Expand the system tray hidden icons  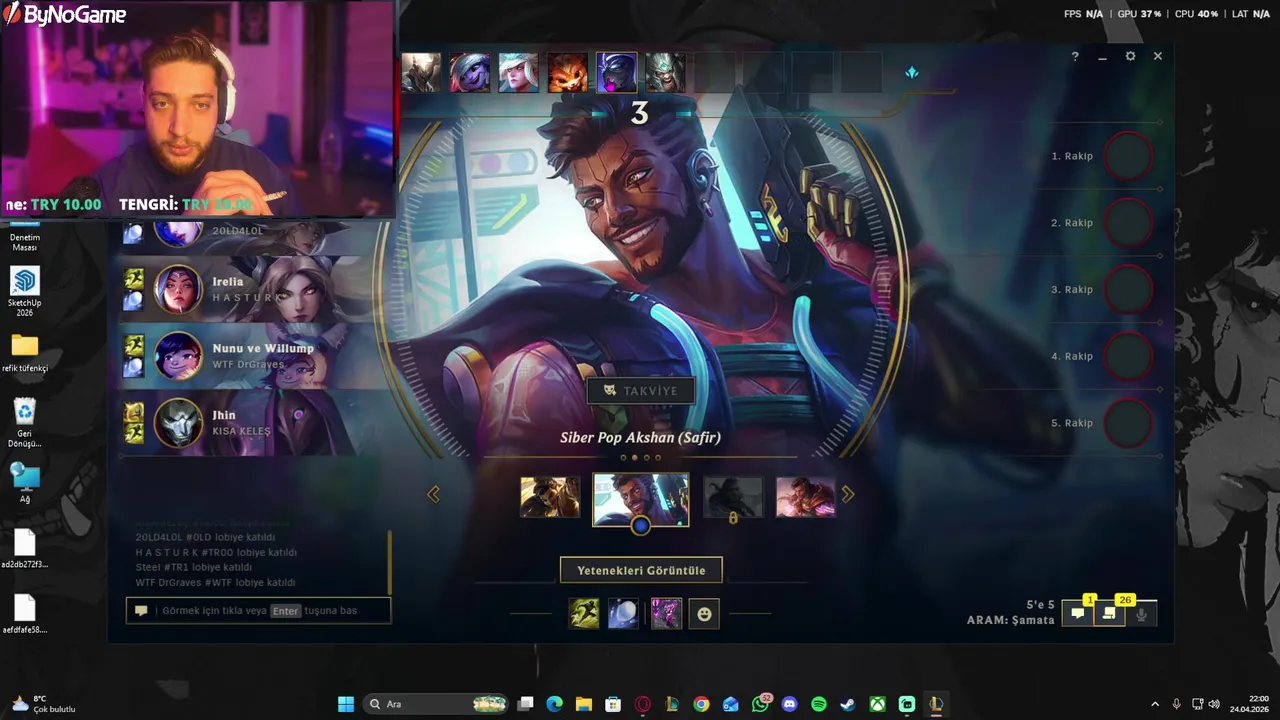1155,704
